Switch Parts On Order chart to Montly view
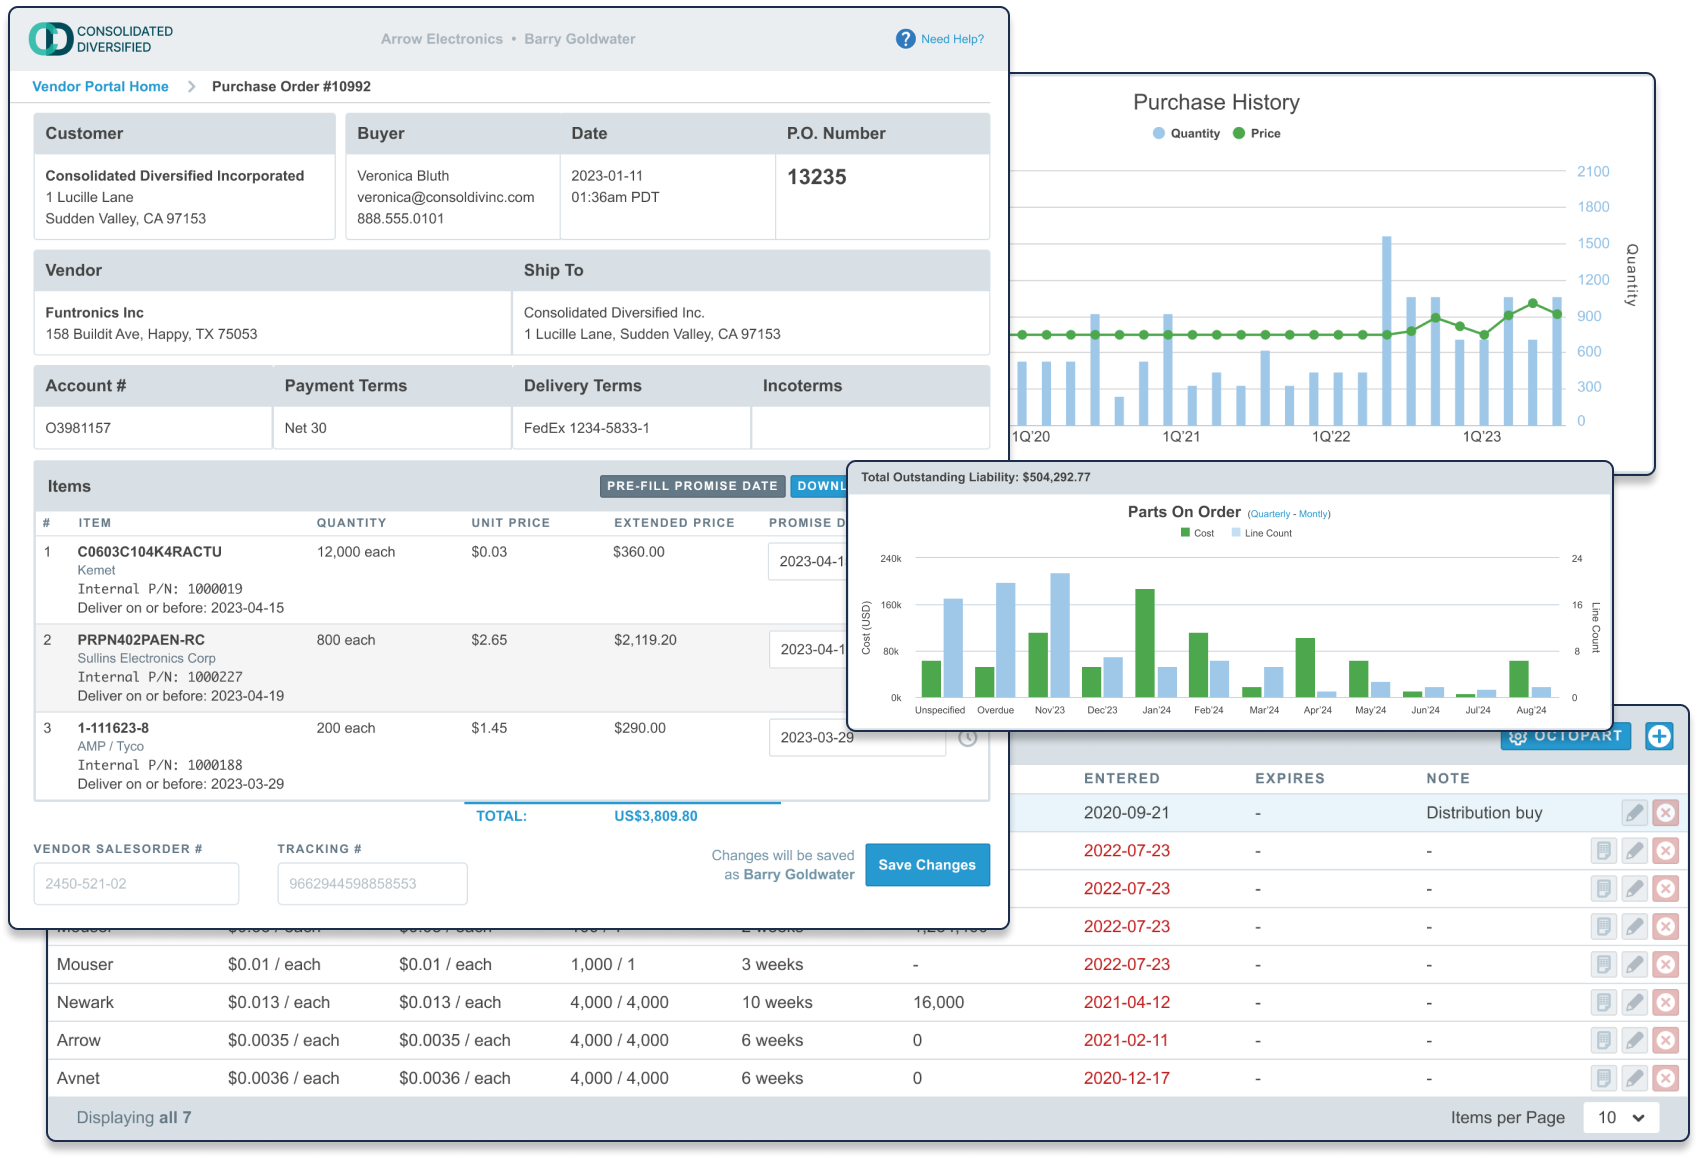This screenshot has width=1700, height=1160. click(x=1314, y=514)
